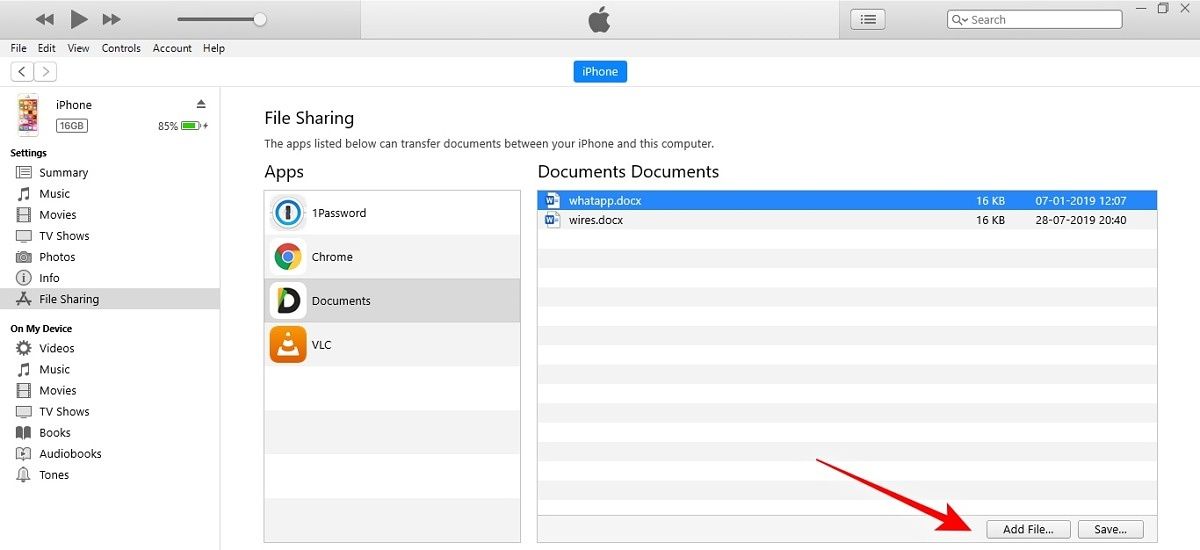
Task: Open Photos in the Settings sidebar
Action: click(57, 257)
